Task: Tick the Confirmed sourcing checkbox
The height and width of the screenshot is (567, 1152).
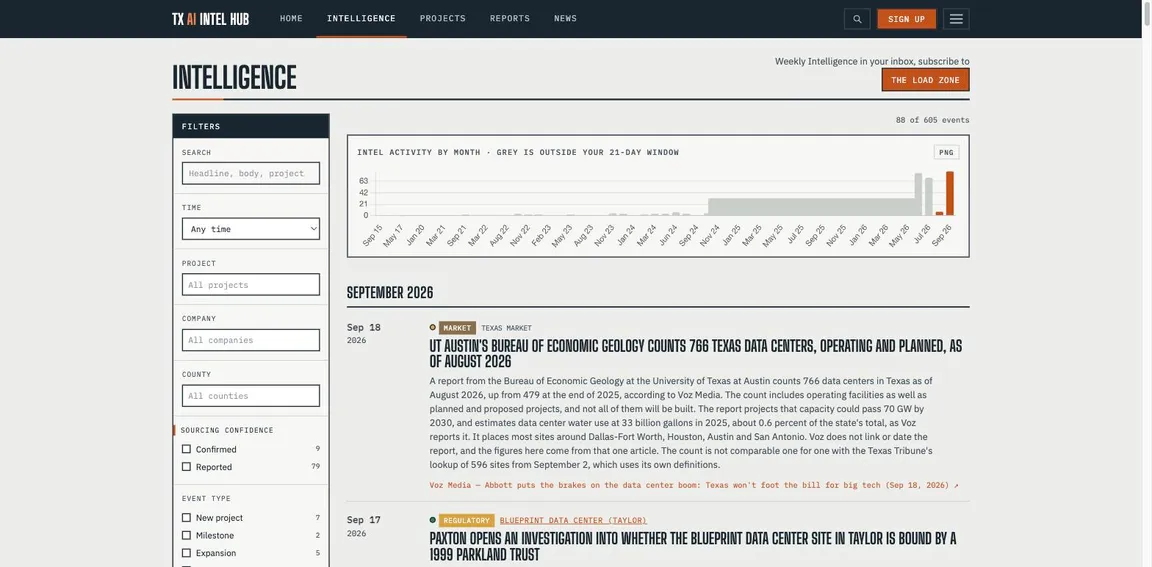Action: (187, 449)
